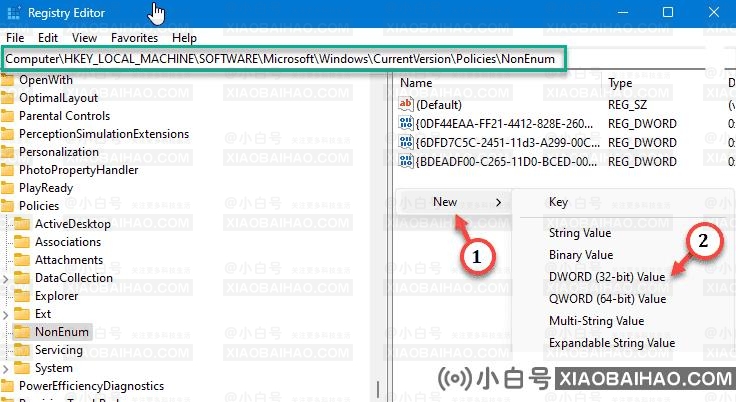Select the Associations tree label

pos(68,241)
